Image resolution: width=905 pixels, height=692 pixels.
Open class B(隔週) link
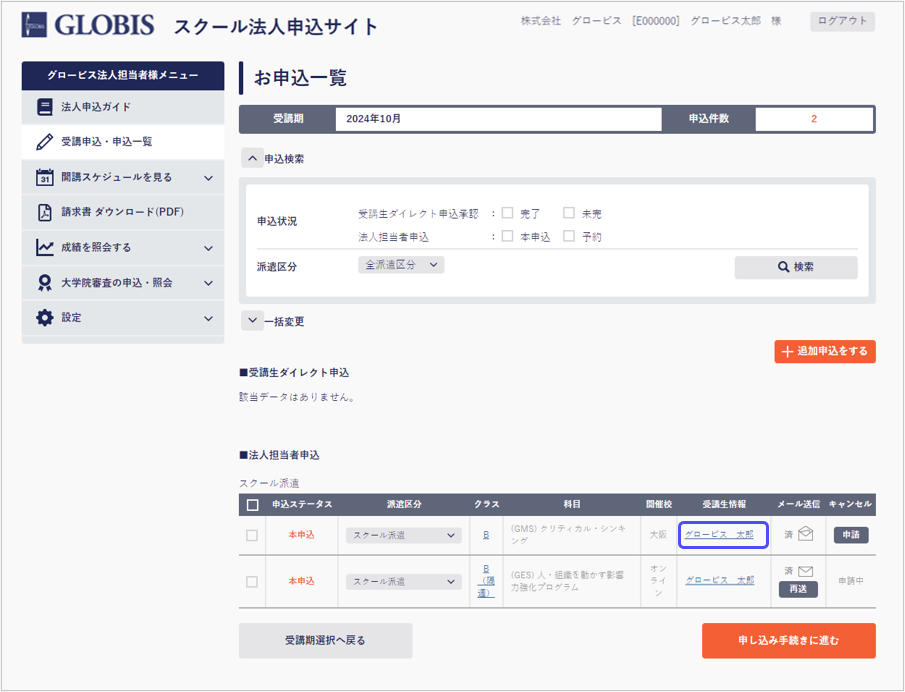[x=486, y=581]
